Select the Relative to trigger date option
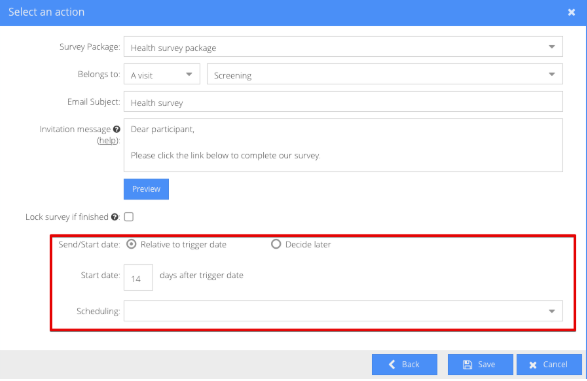Image resolution: width=587 pixels, height=381 pixels. tap(131, 244)
